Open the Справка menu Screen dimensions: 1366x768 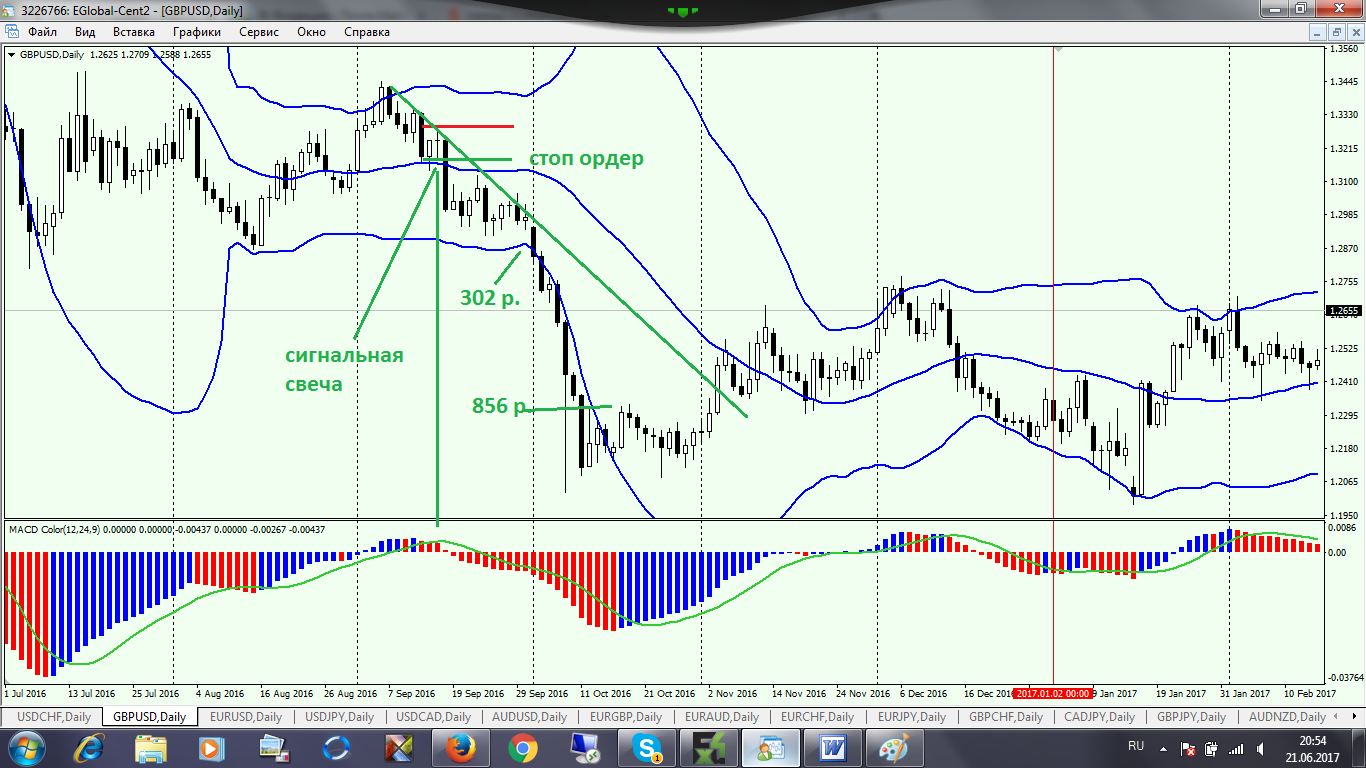pyautogui.click(x=367, y=32)
